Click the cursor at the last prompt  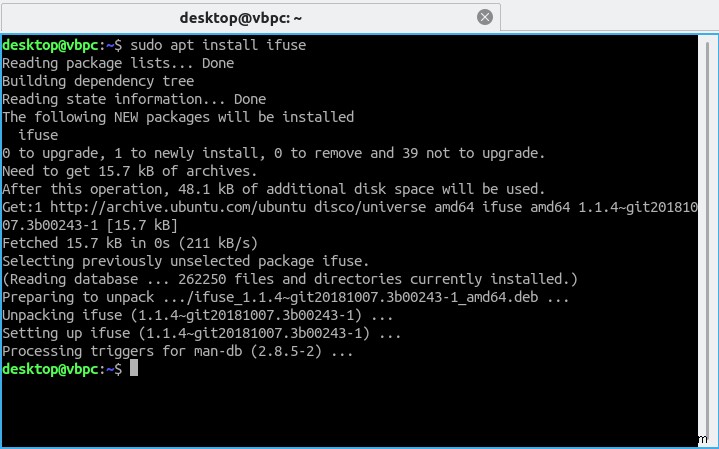134,368
